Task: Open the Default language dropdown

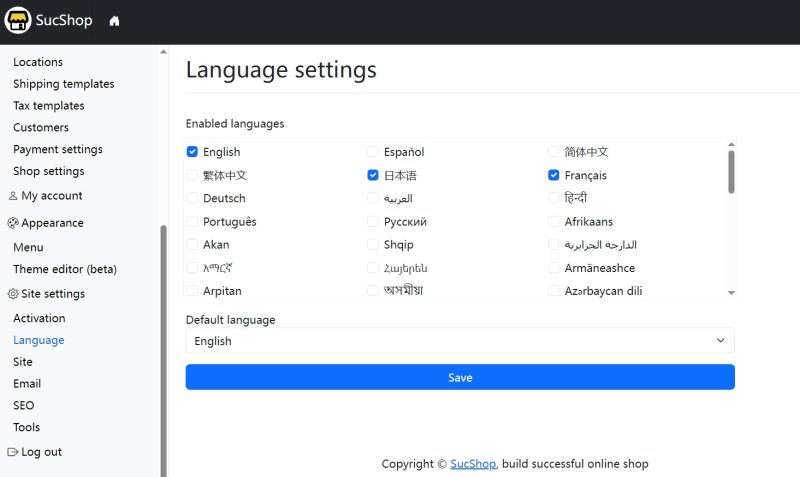Action: coord(460,341)
